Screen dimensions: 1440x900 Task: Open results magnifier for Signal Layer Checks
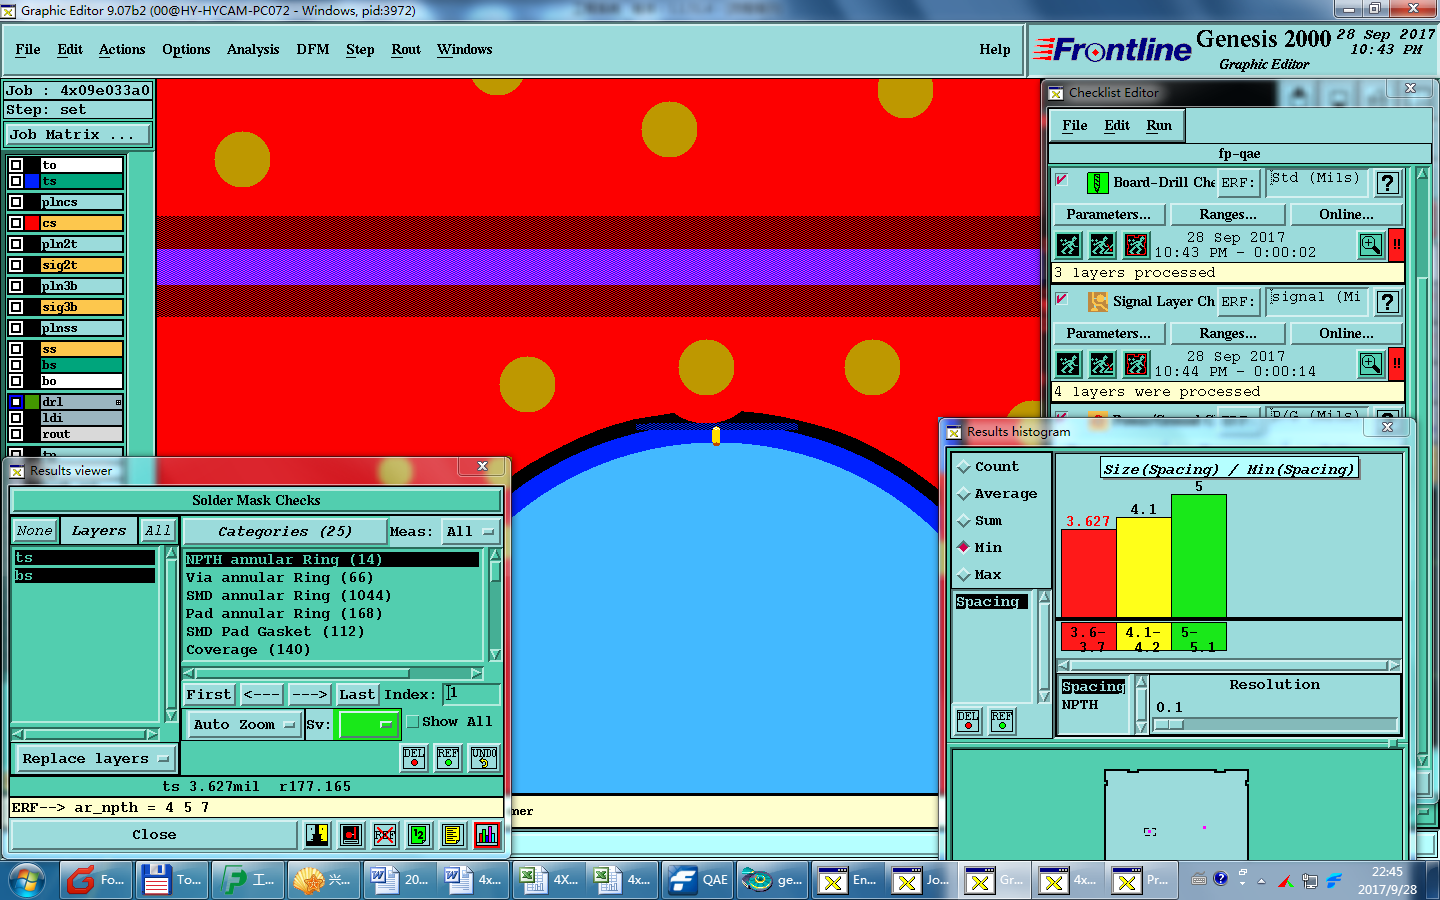[x=1371, y=364]
